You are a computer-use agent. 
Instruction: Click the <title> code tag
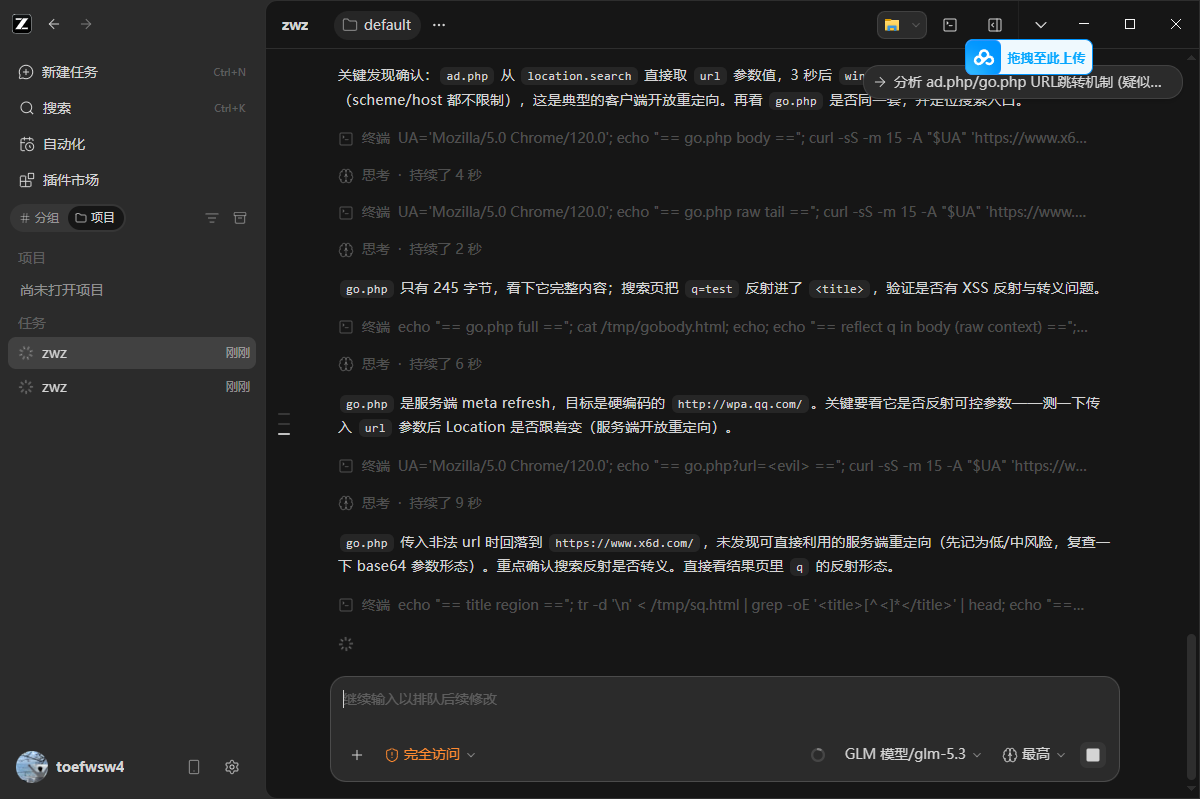(x=839, y=289)
